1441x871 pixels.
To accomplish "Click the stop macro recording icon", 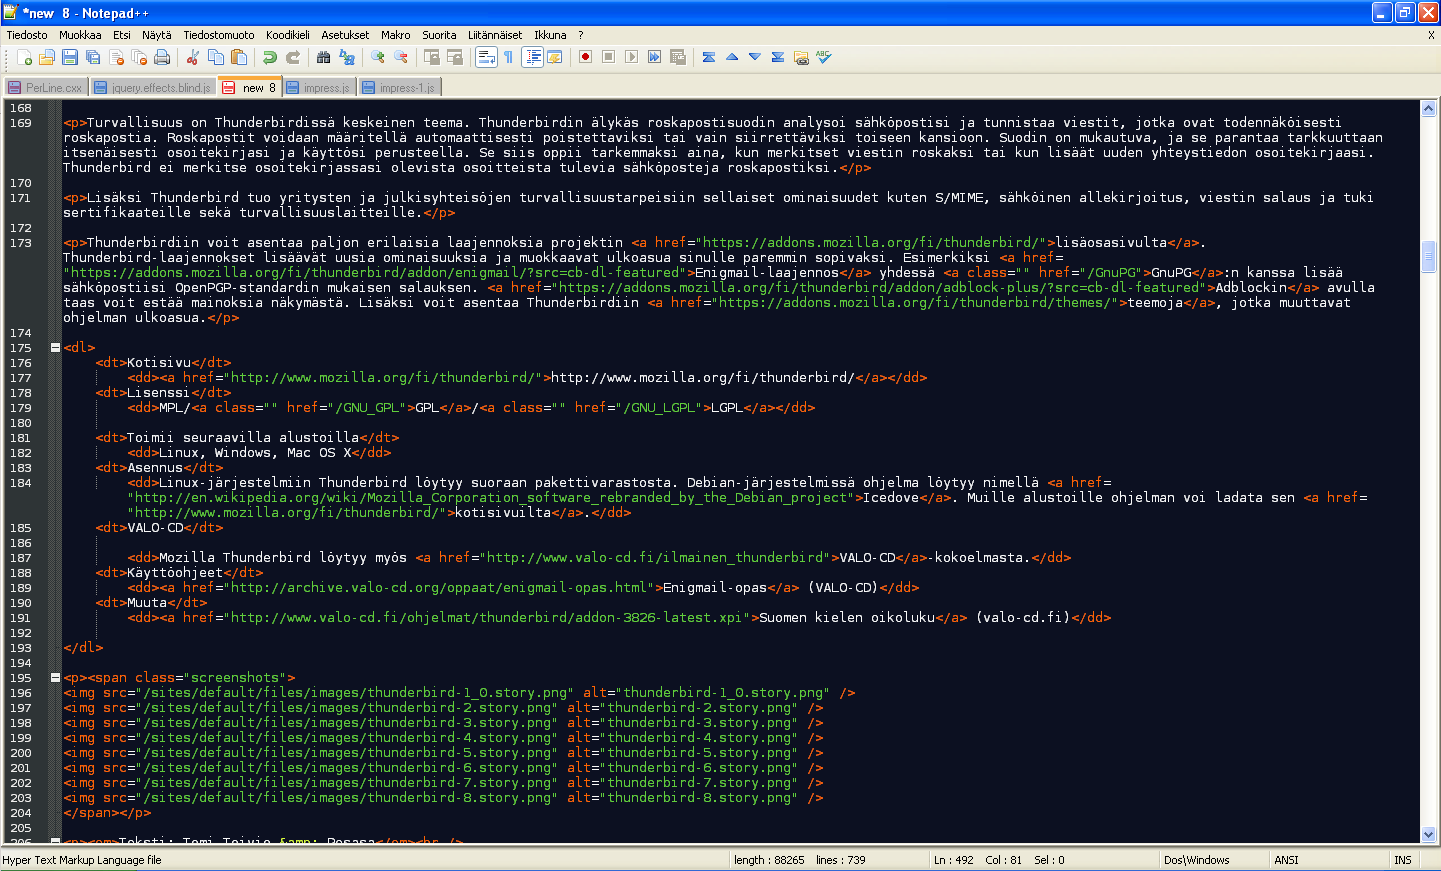I will [609, 57].
